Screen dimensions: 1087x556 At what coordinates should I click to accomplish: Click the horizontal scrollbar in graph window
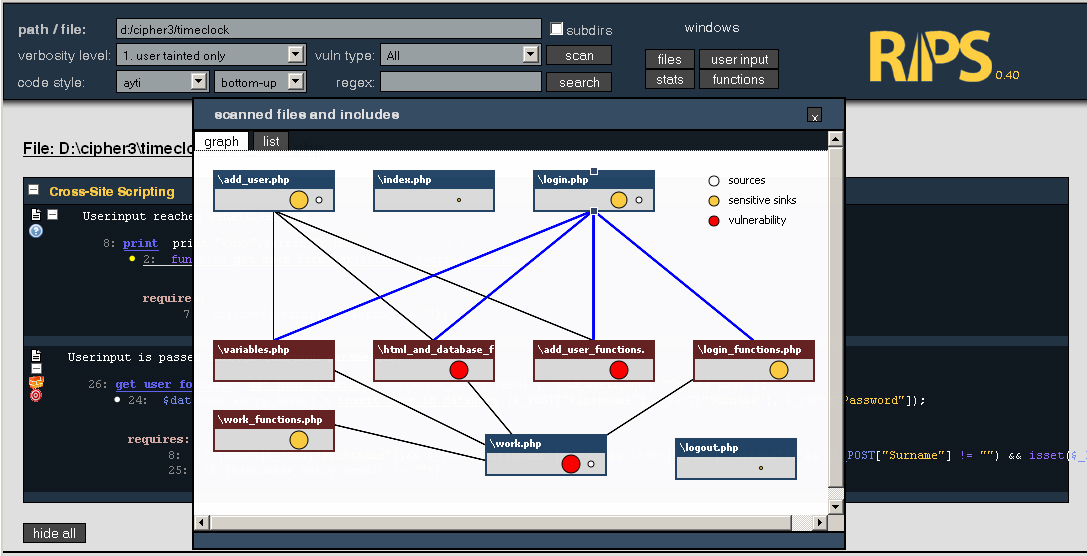(510, 522)
